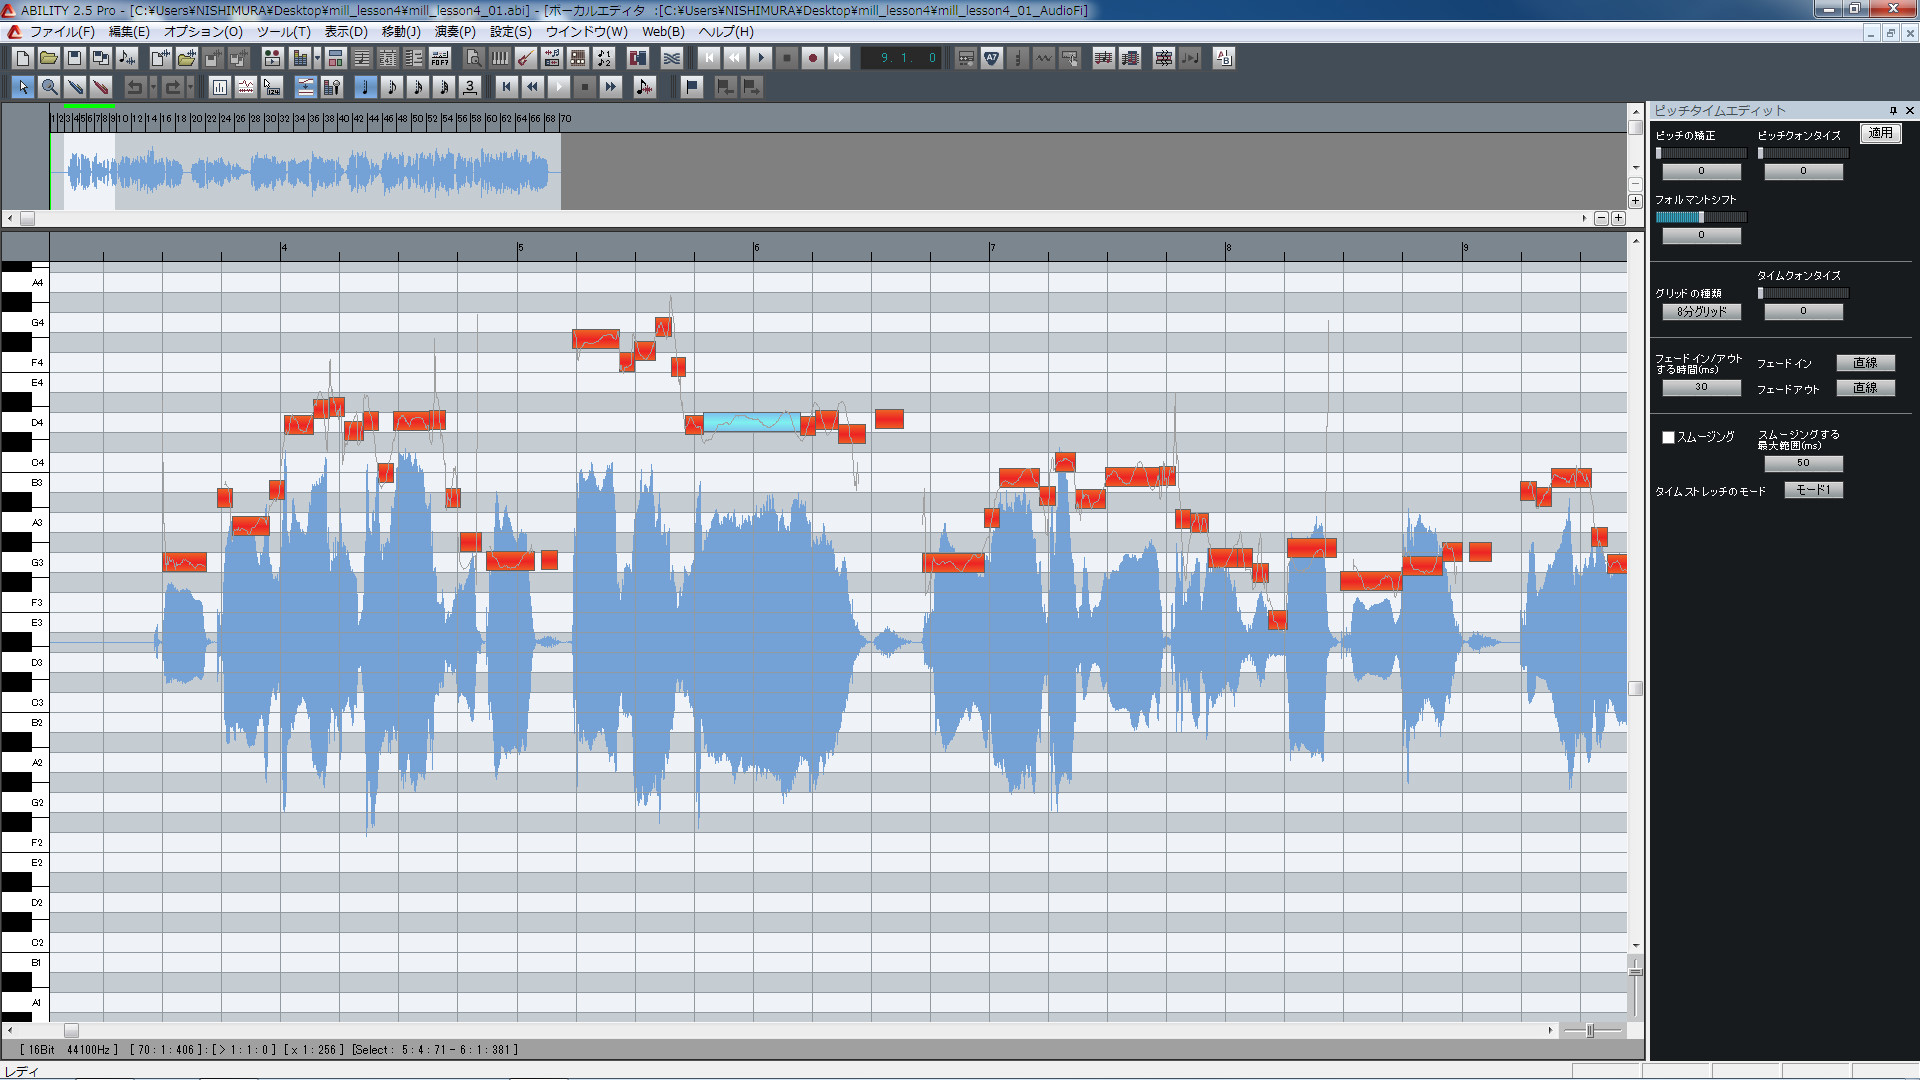Open the オプション(O) menu
The image size is (1920, 1080).
point(203,32)
